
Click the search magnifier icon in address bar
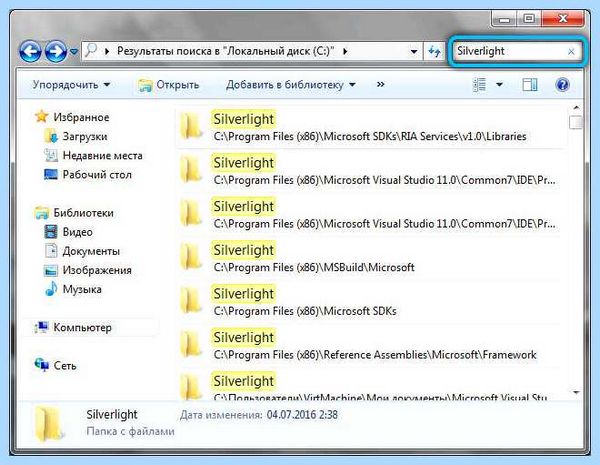pyautogui.click(x=91, y=50)
